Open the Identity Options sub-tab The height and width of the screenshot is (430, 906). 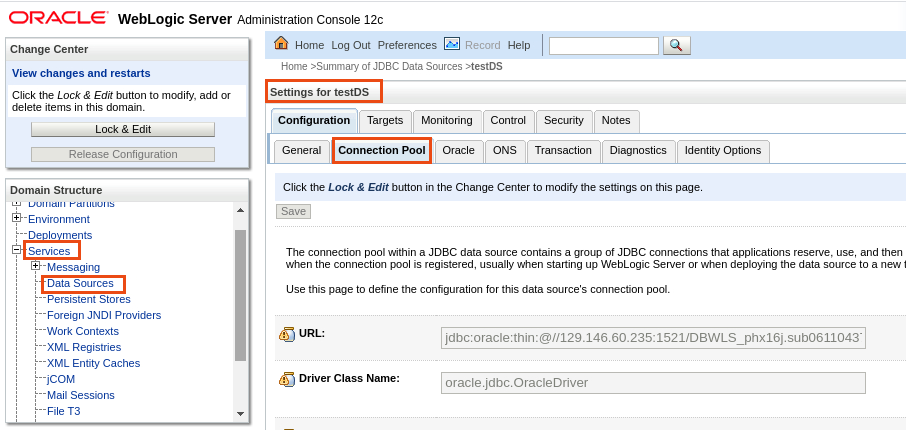pos(723,151)
